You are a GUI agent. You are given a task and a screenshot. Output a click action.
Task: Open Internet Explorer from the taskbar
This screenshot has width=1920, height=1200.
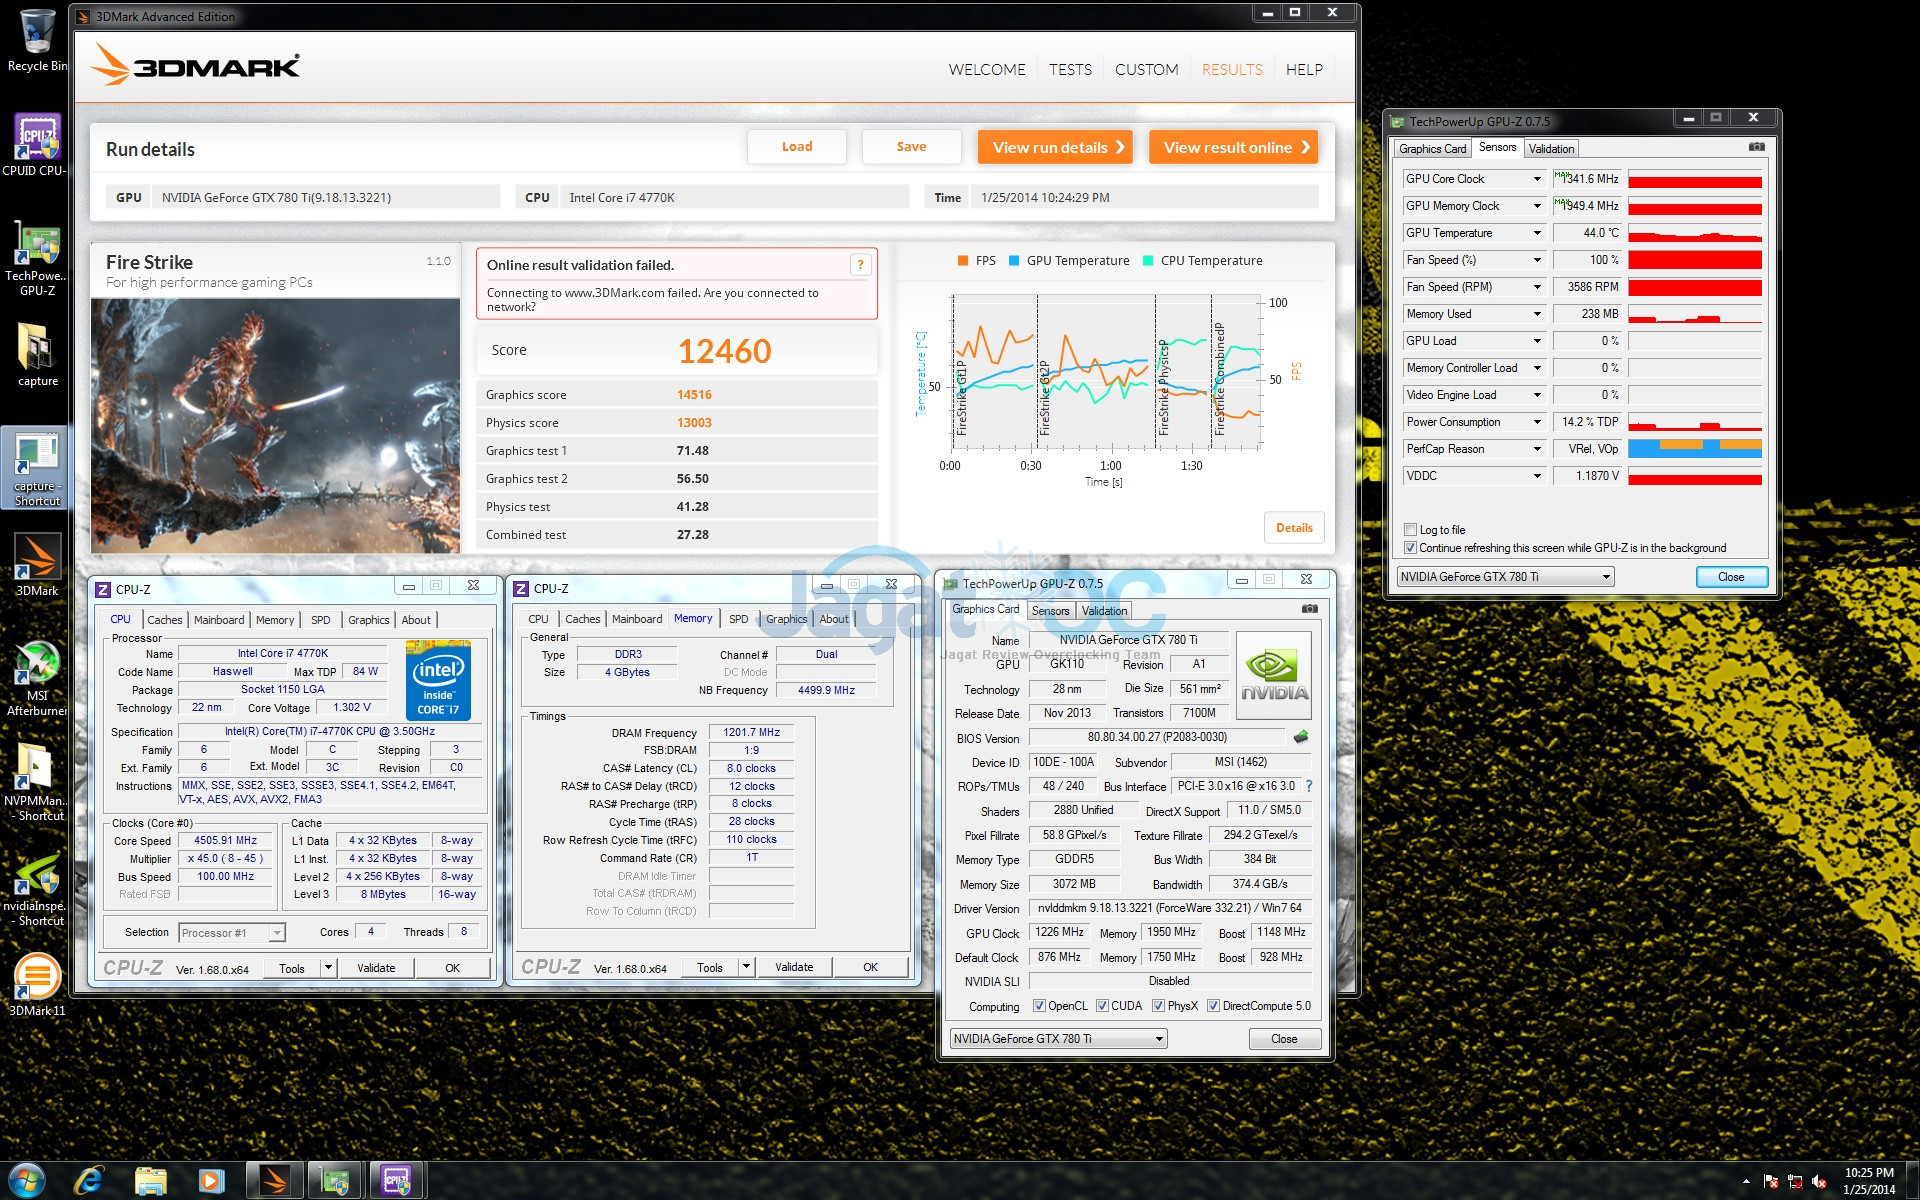pyautogui.click(x=89, y=1181)
